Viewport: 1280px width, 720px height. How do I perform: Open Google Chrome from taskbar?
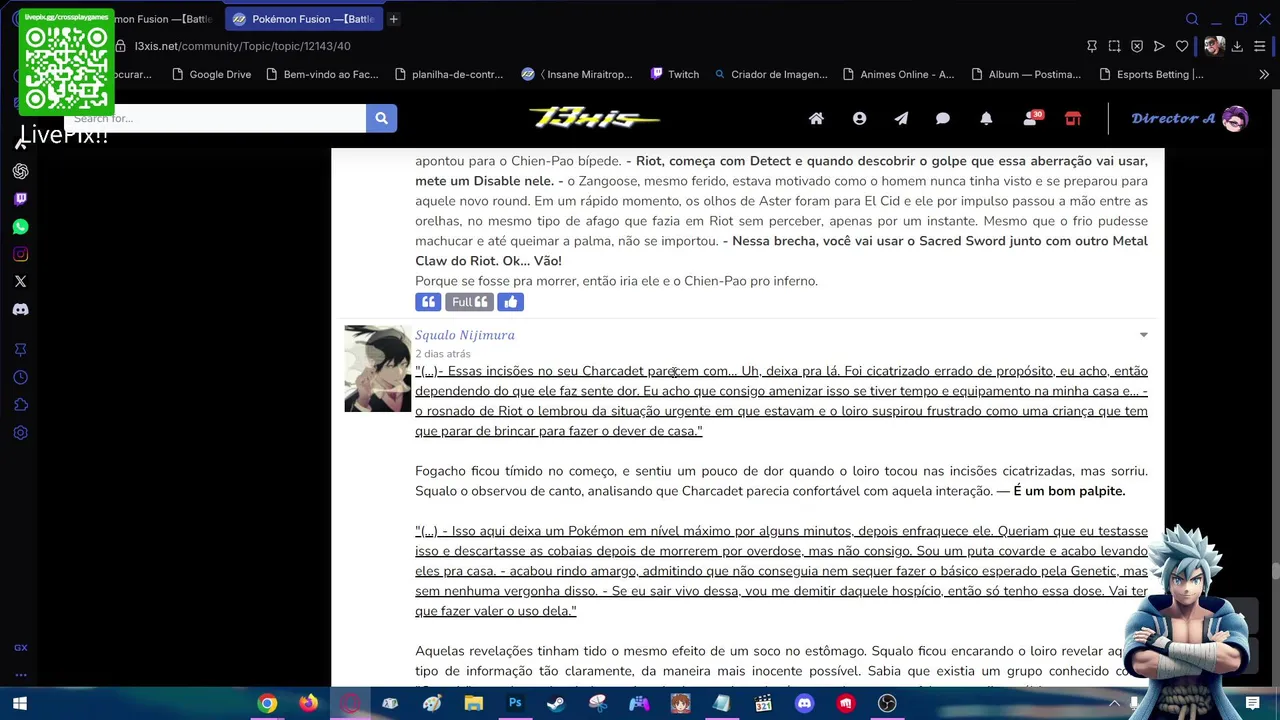pos(267,704)
